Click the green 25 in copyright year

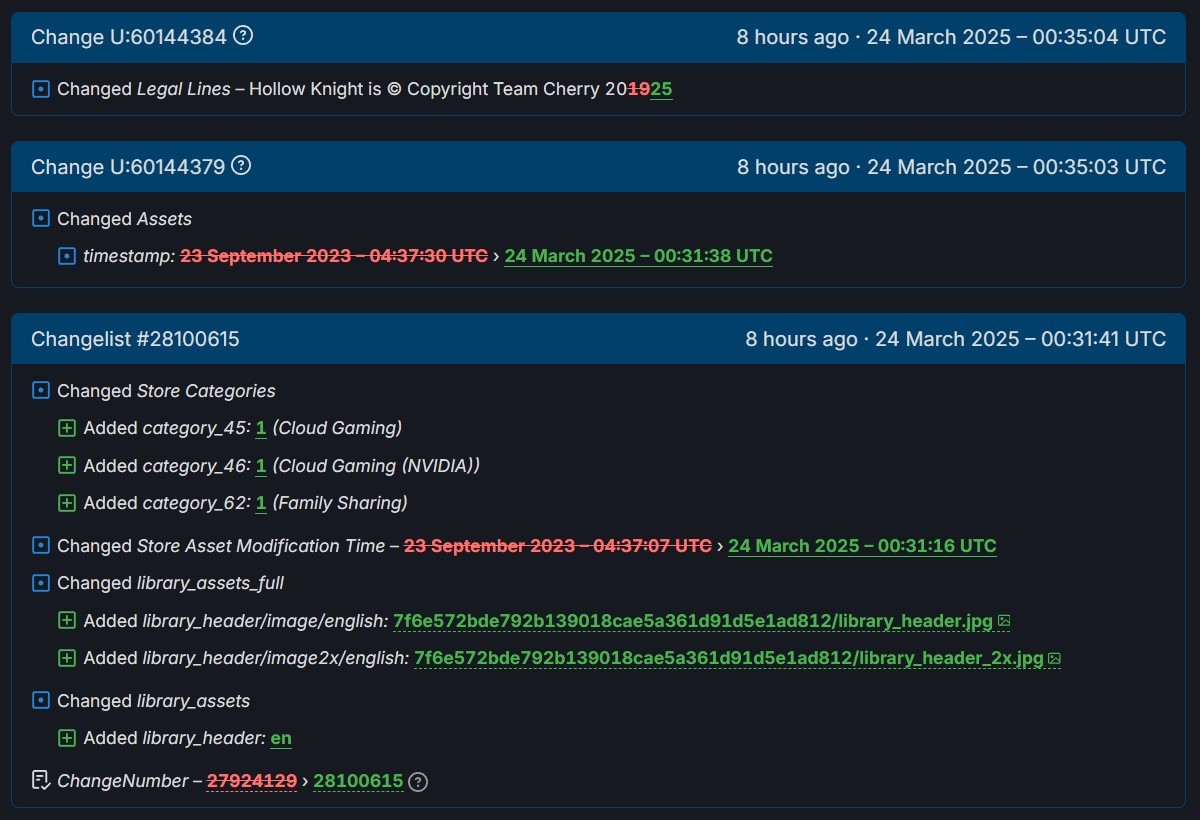coord(661,89)
